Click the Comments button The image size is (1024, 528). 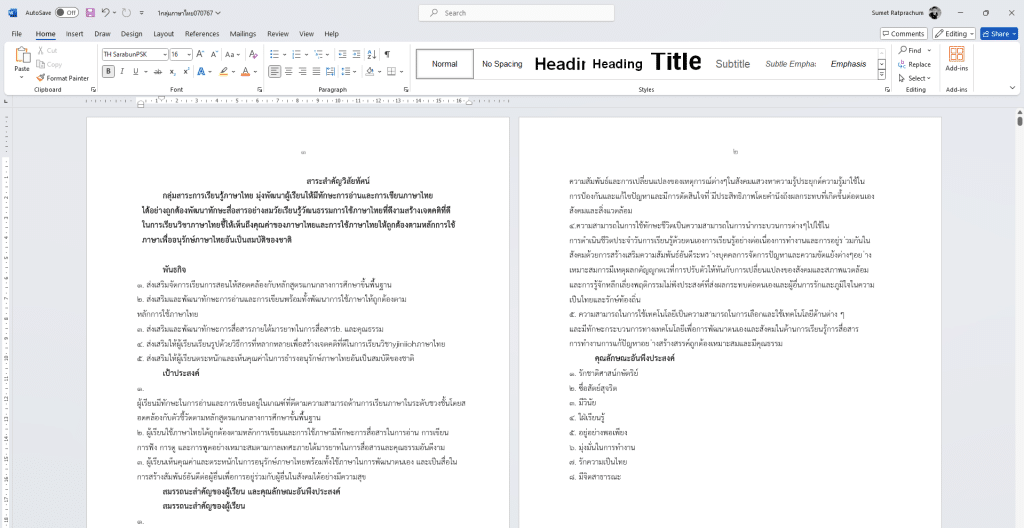[903, 33]
